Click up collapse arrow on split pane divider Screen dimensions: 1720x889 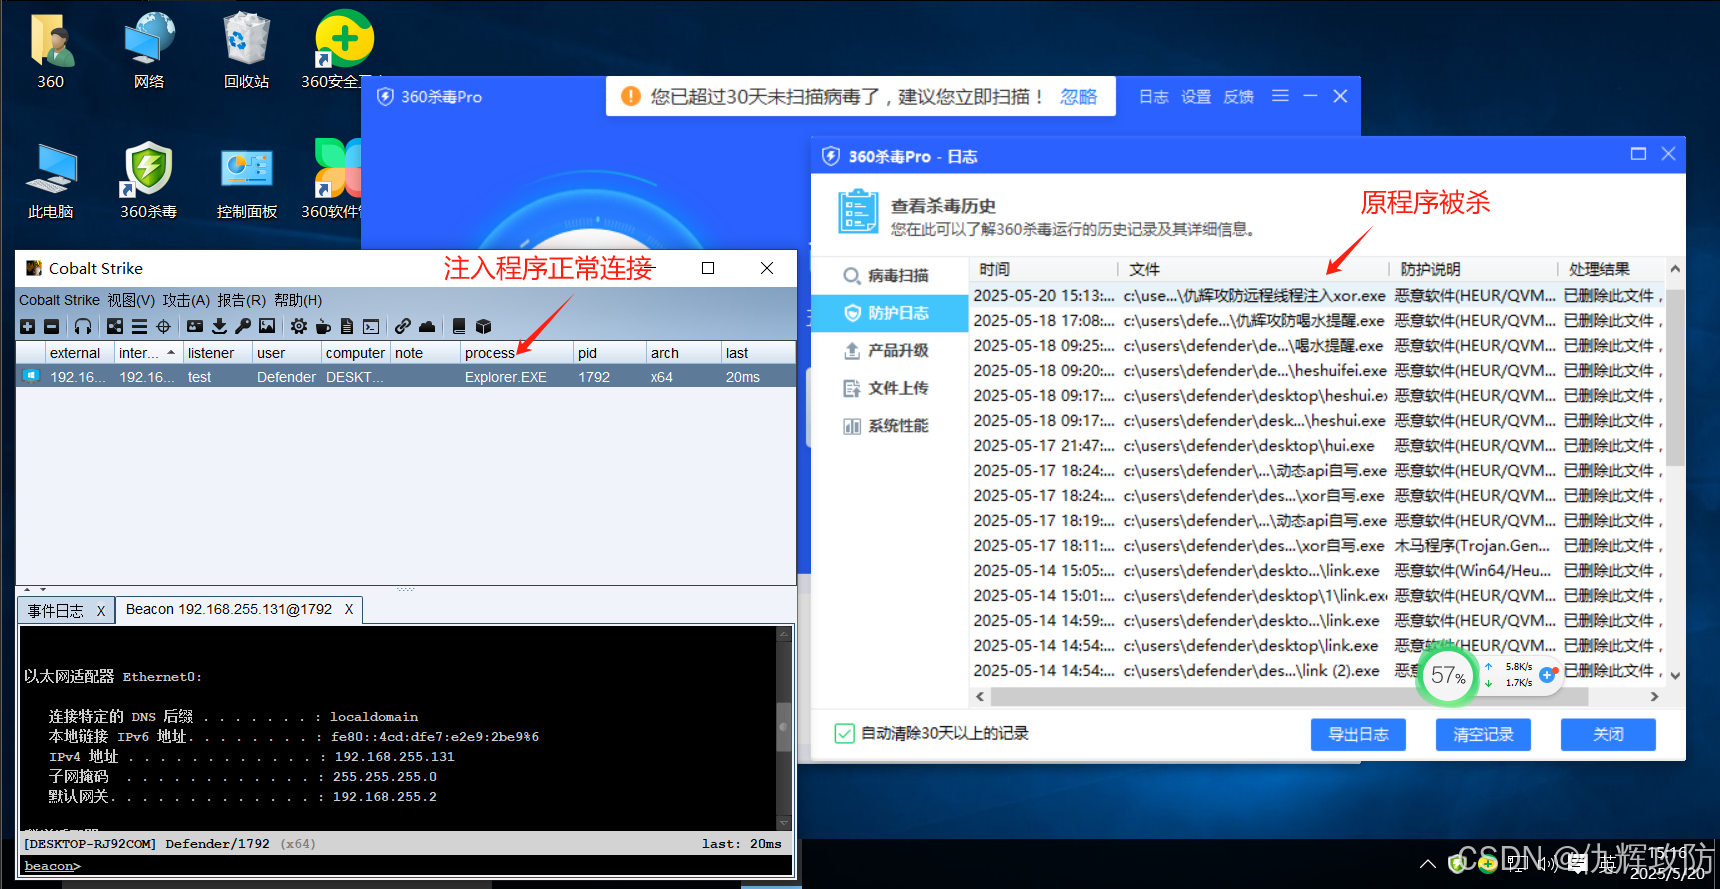(27, 590)
